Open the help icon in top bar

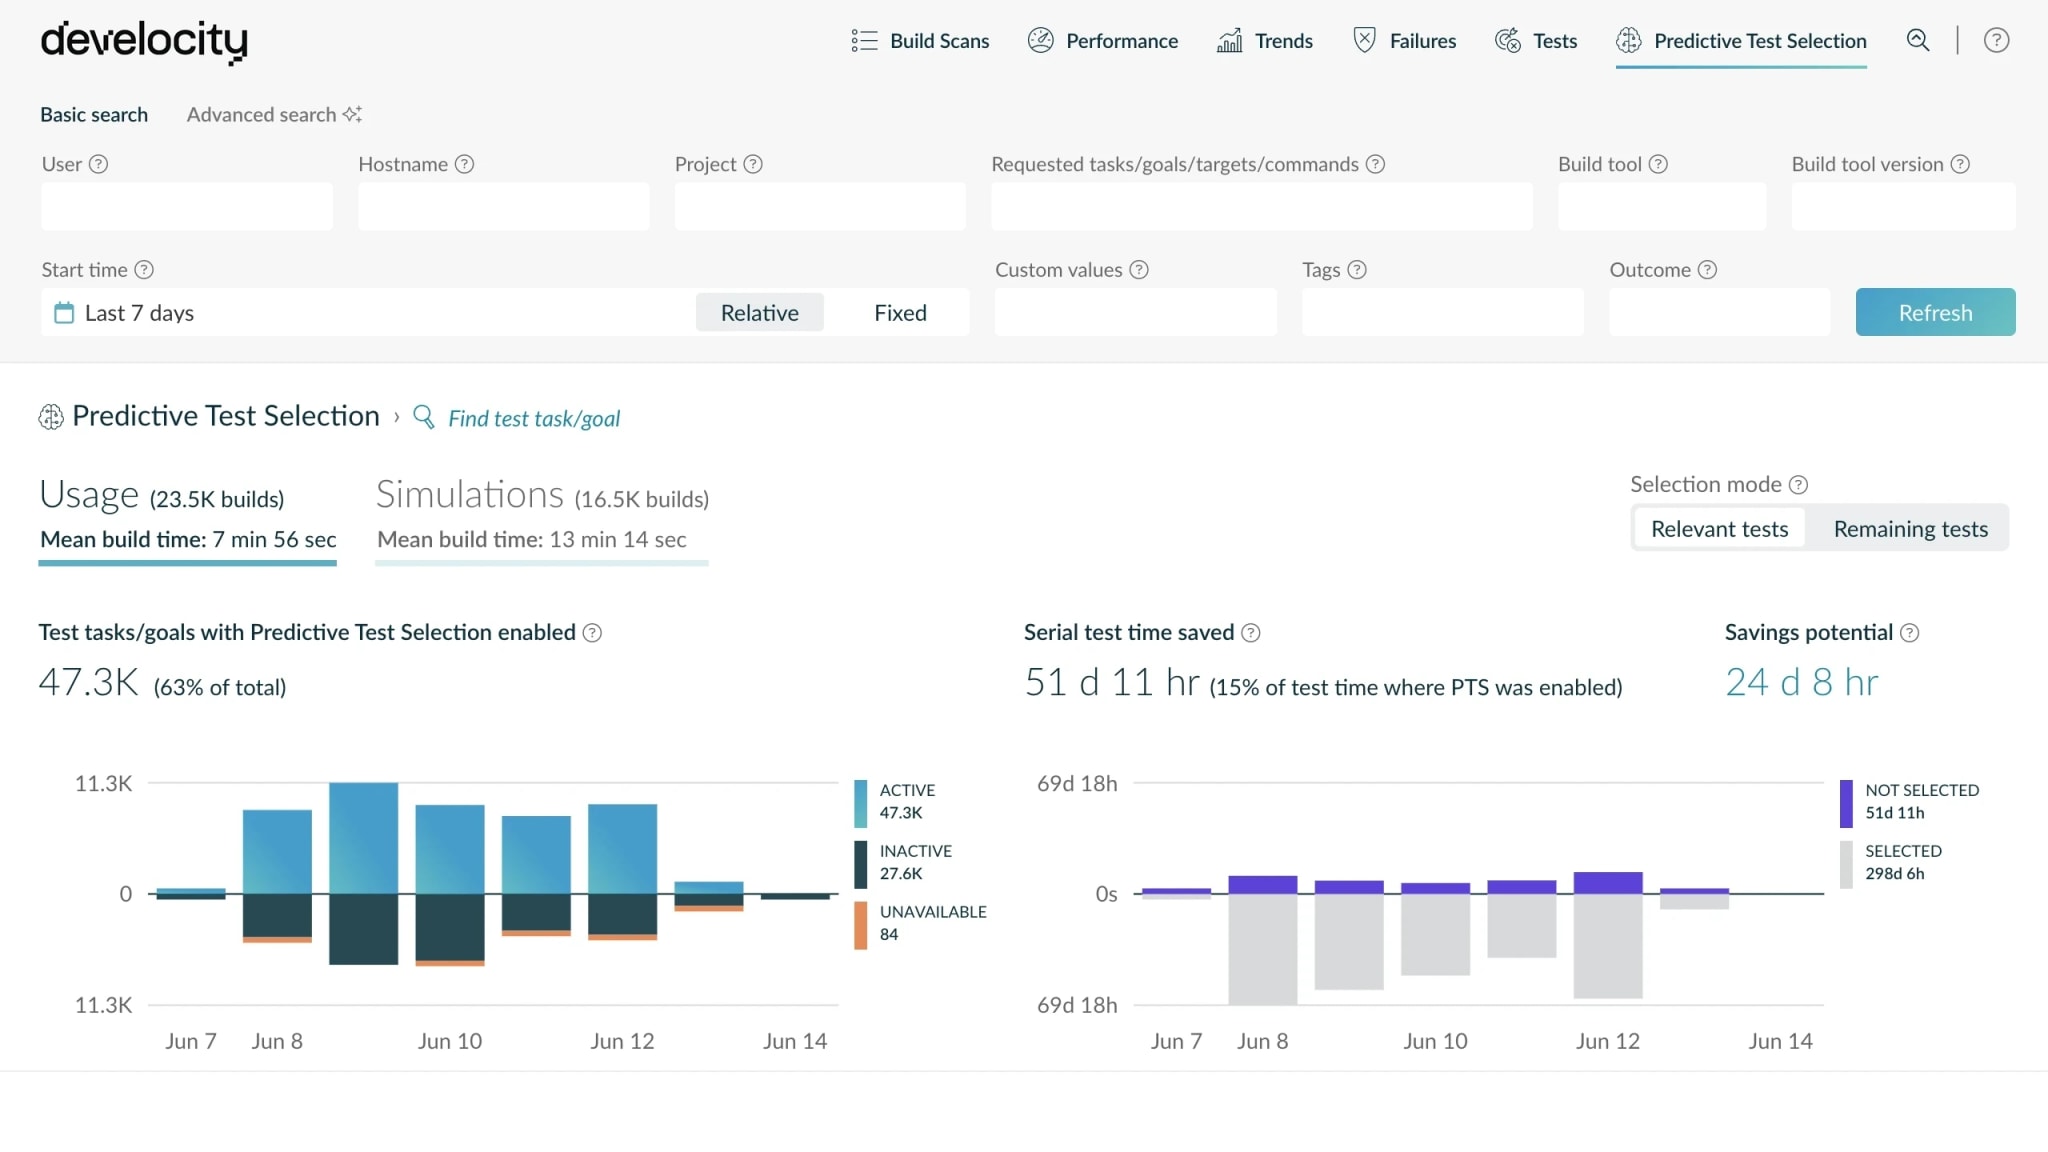pos(1996,40)
